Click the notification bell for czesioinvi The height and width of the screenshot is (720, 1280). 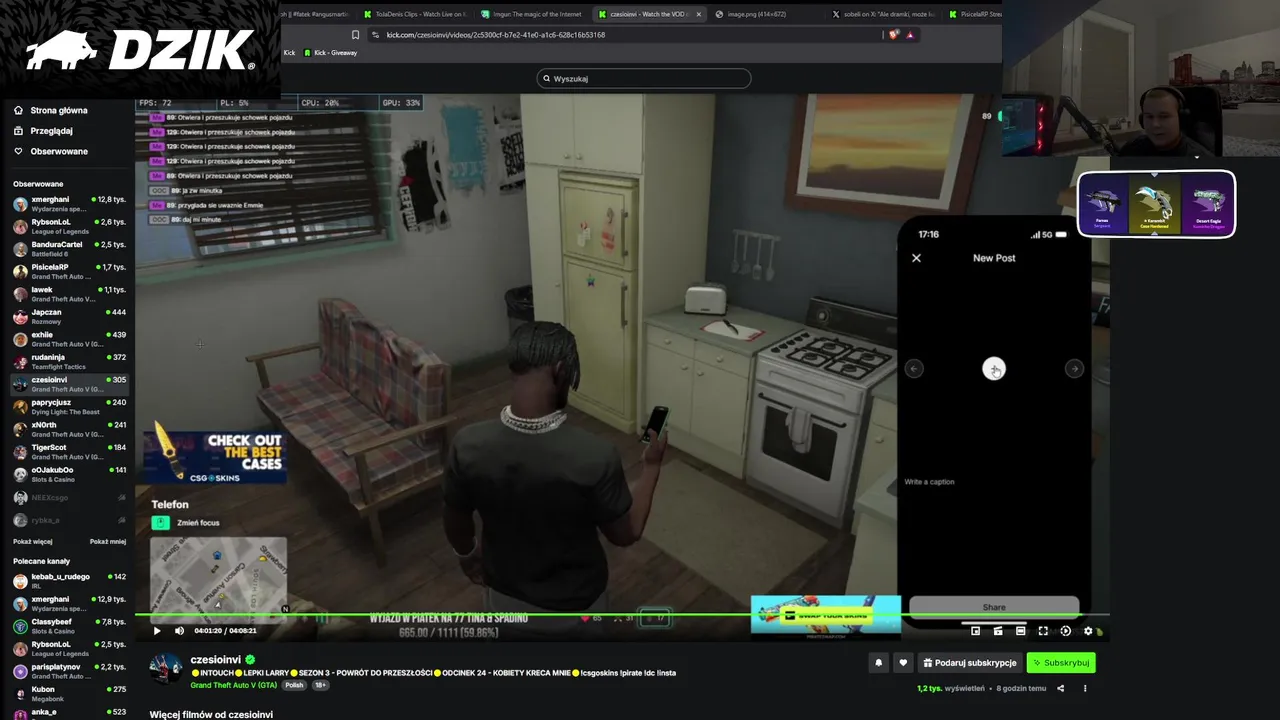pyautogui.click(x=879, y=662)
